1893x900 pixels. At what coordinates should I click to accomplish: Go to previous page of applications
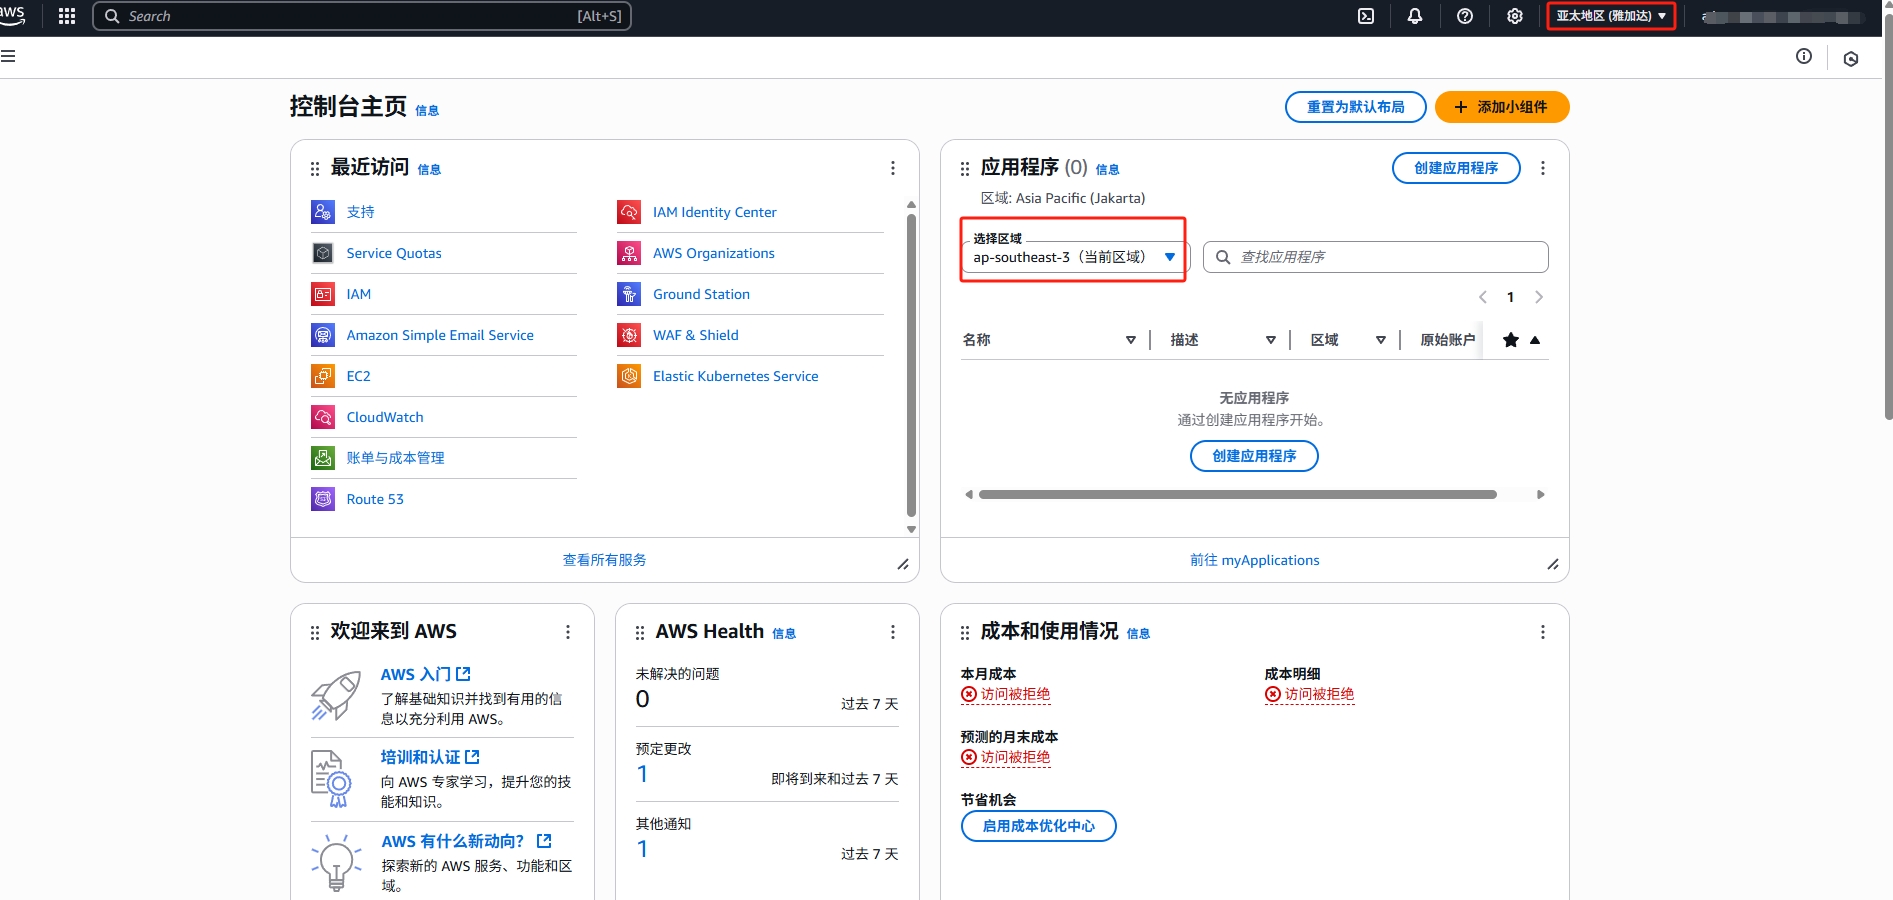pyautogui.click(x=1483, y=297)
